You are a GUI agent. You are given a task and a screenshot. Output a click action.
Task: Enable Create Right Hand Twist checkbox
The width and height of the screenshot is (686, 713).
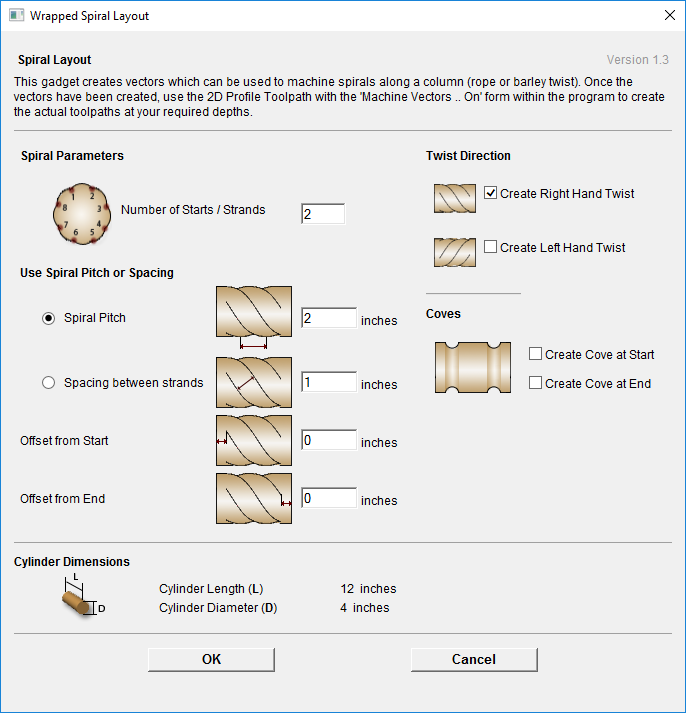[490, 193]
